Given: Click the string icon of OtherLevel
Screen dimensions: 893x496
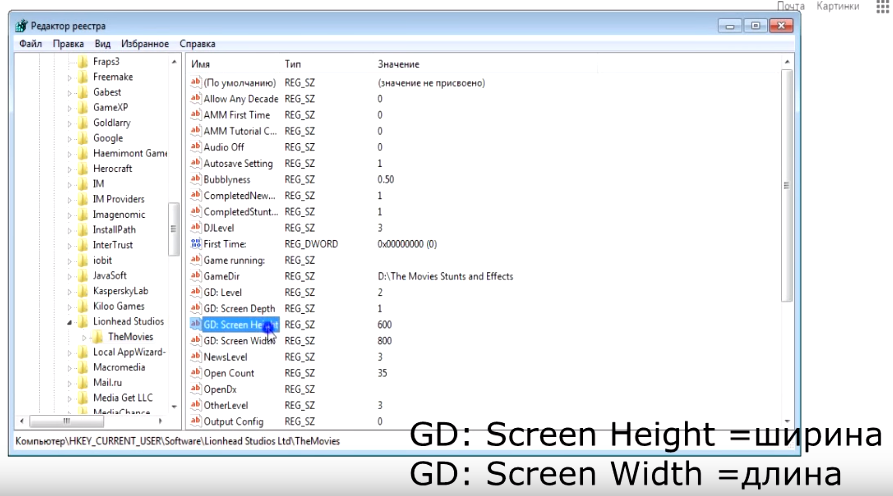Looking at the screenshot, I should pyautogui.click(x=196, y=405).
